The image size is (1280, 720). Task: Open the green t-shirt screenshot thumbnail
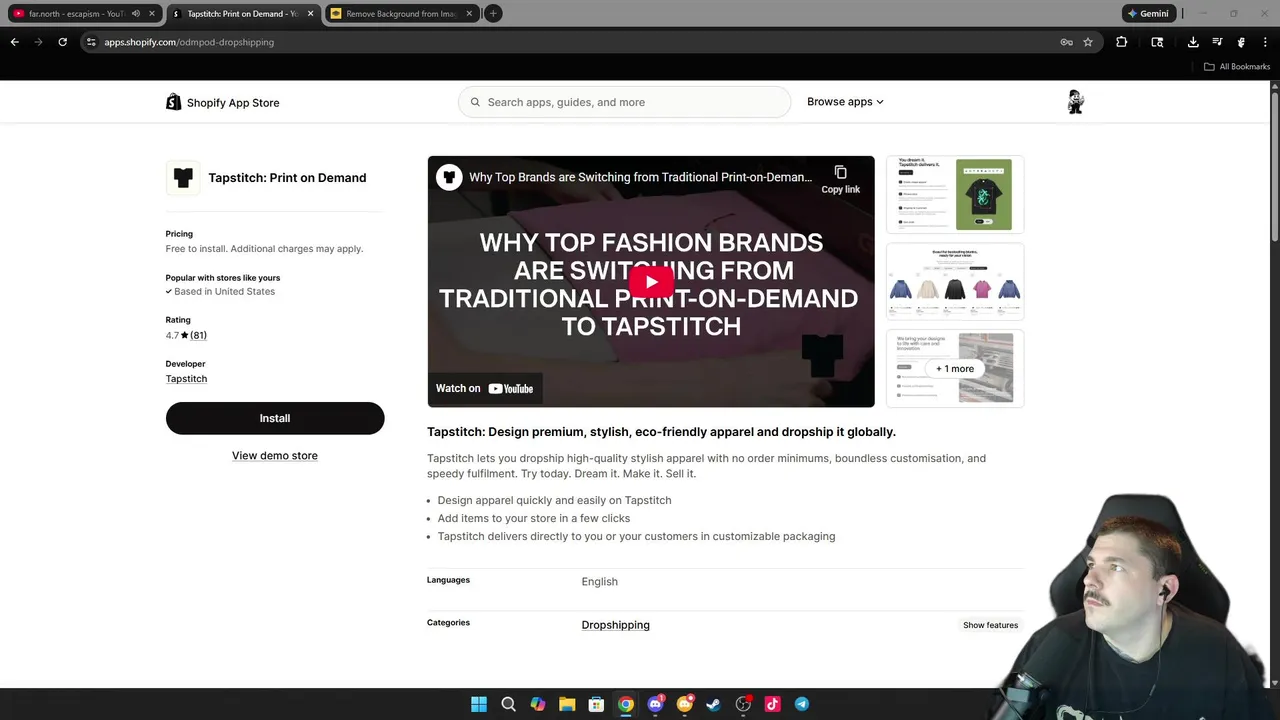tap(955, 194)
